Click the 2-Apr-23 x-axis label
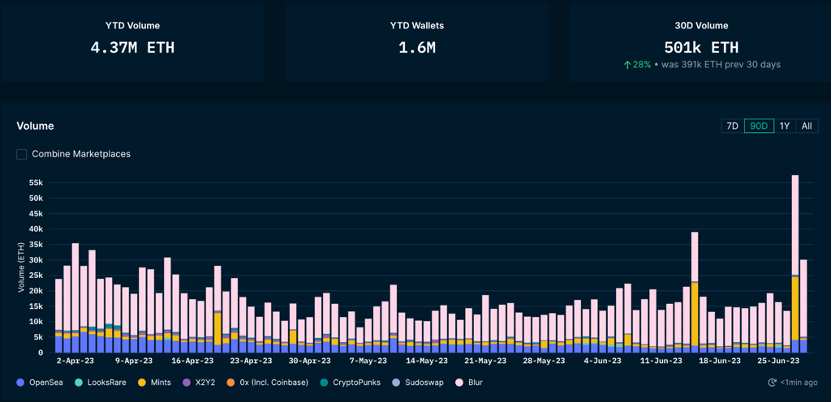 click(x=75, y=361)
